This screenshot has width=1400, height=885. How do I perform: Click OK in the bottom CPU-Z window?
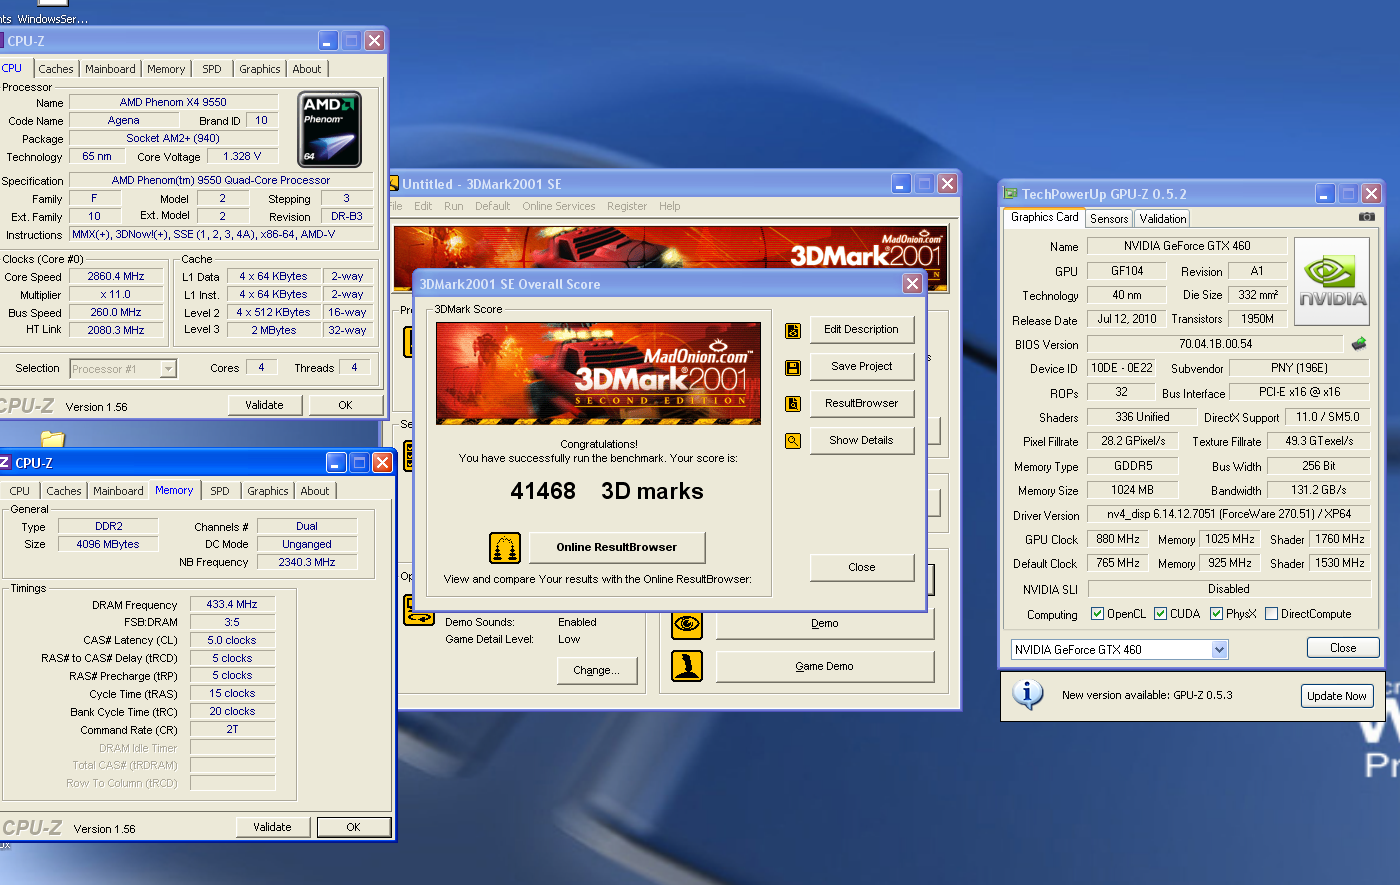click(353, 828)
